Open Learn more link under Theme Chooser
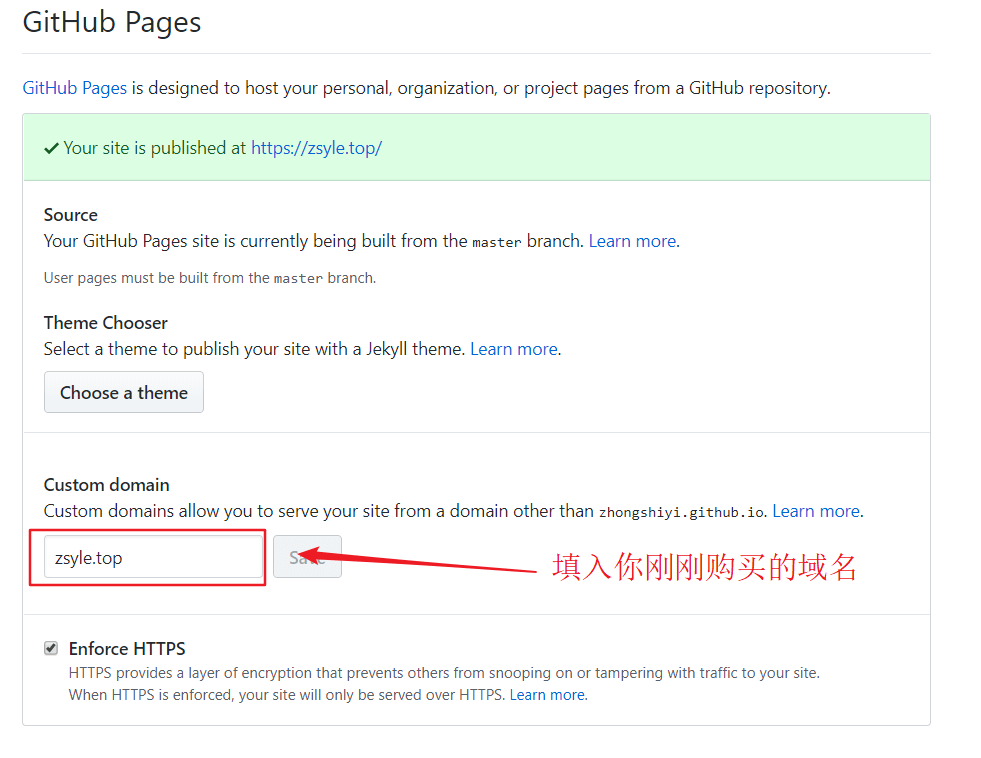The height and width of the screenshot is (758, 981). pyautogui.click(x=514, y=349)
